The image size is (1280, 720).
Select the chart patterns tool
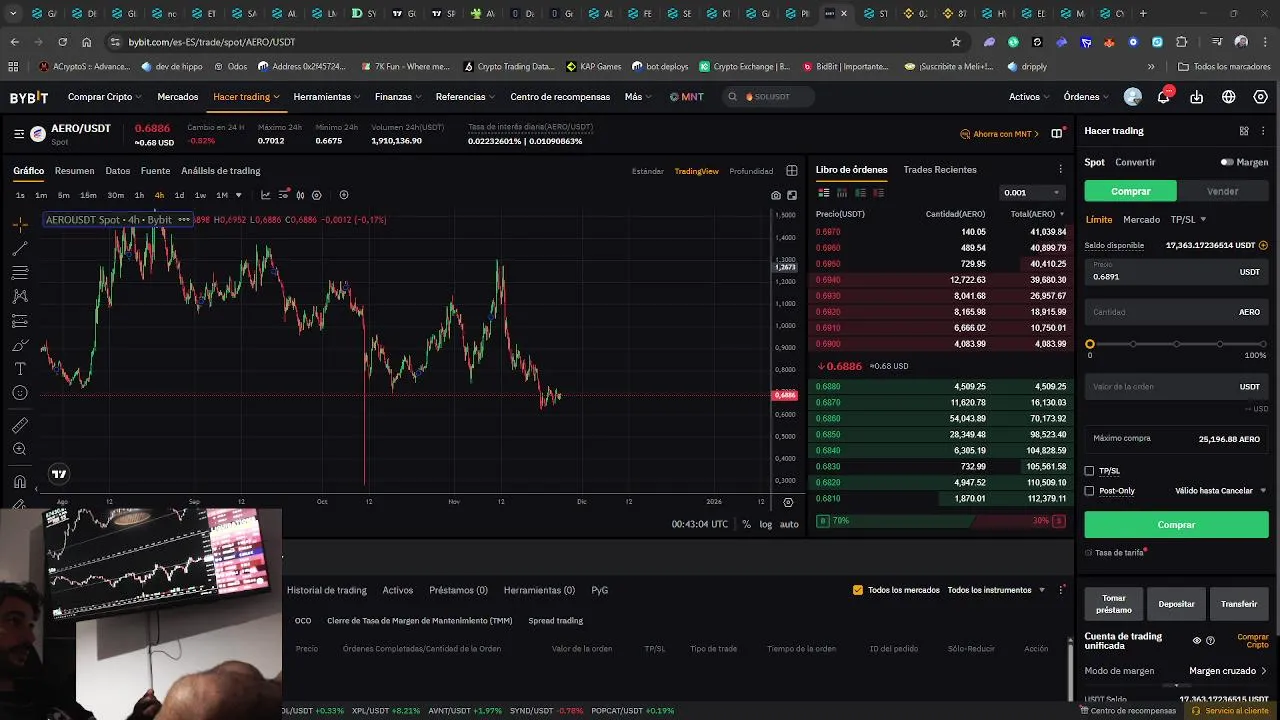(20, 296)
